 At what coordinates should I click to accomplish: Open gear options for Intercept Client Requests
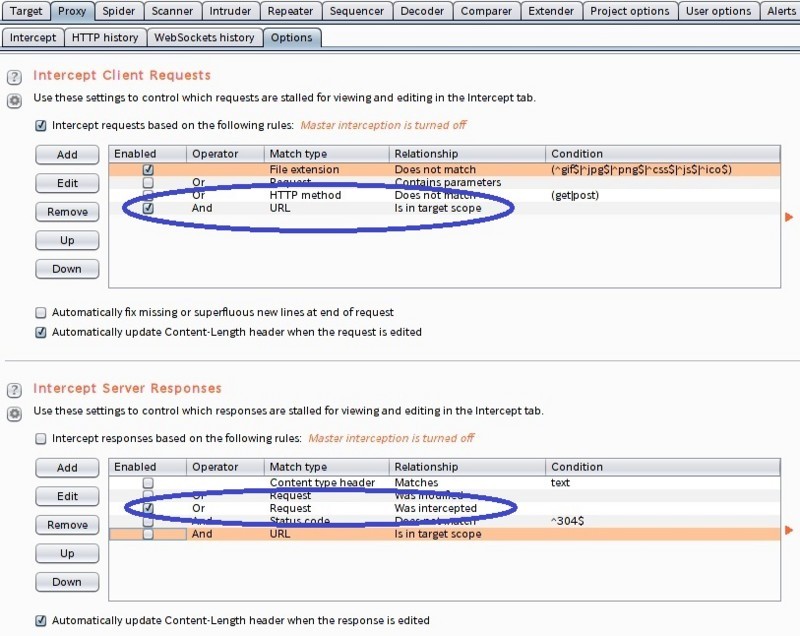pyautogui.click(x=14, y=101)
